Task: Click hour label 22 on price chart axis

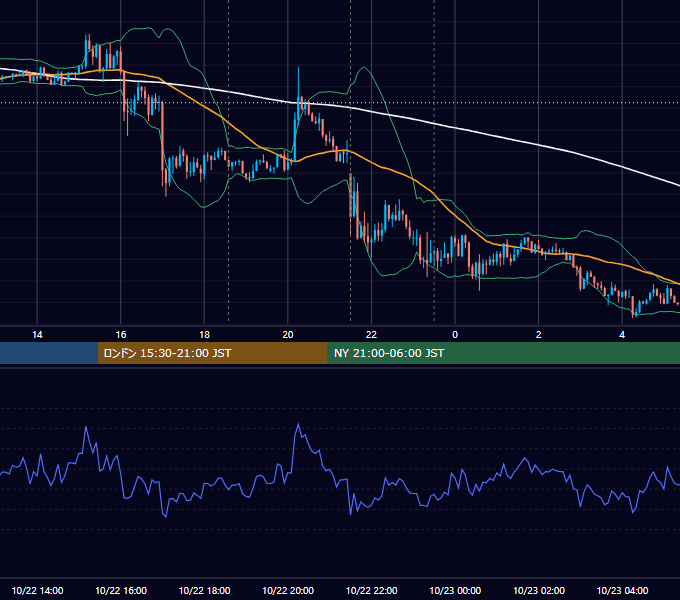Action: pos(371,334)
